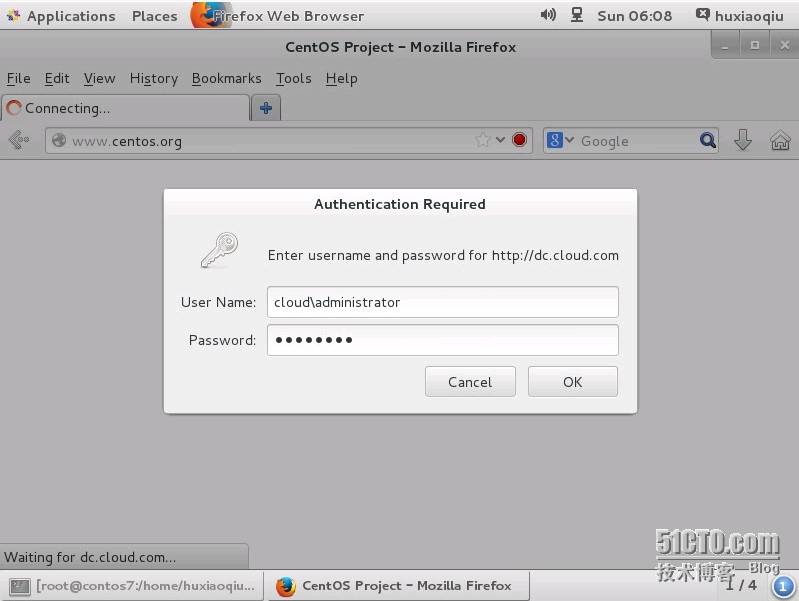
Task: Switch to root@contos7 terminal in taskbar
Action: click(x=132, y=586)
